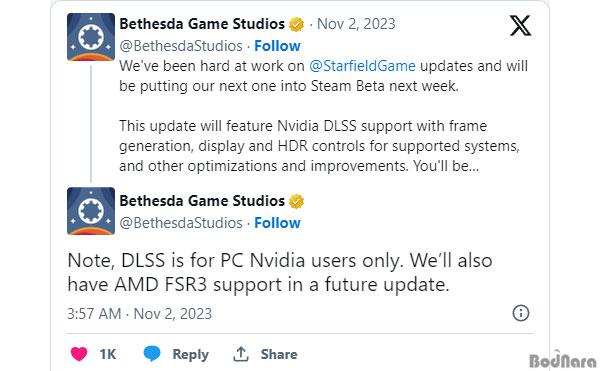Open the second Bethesda Game Studios name
Screen dimensions: 600x371
pyautogui.click(x=202, y=201)
